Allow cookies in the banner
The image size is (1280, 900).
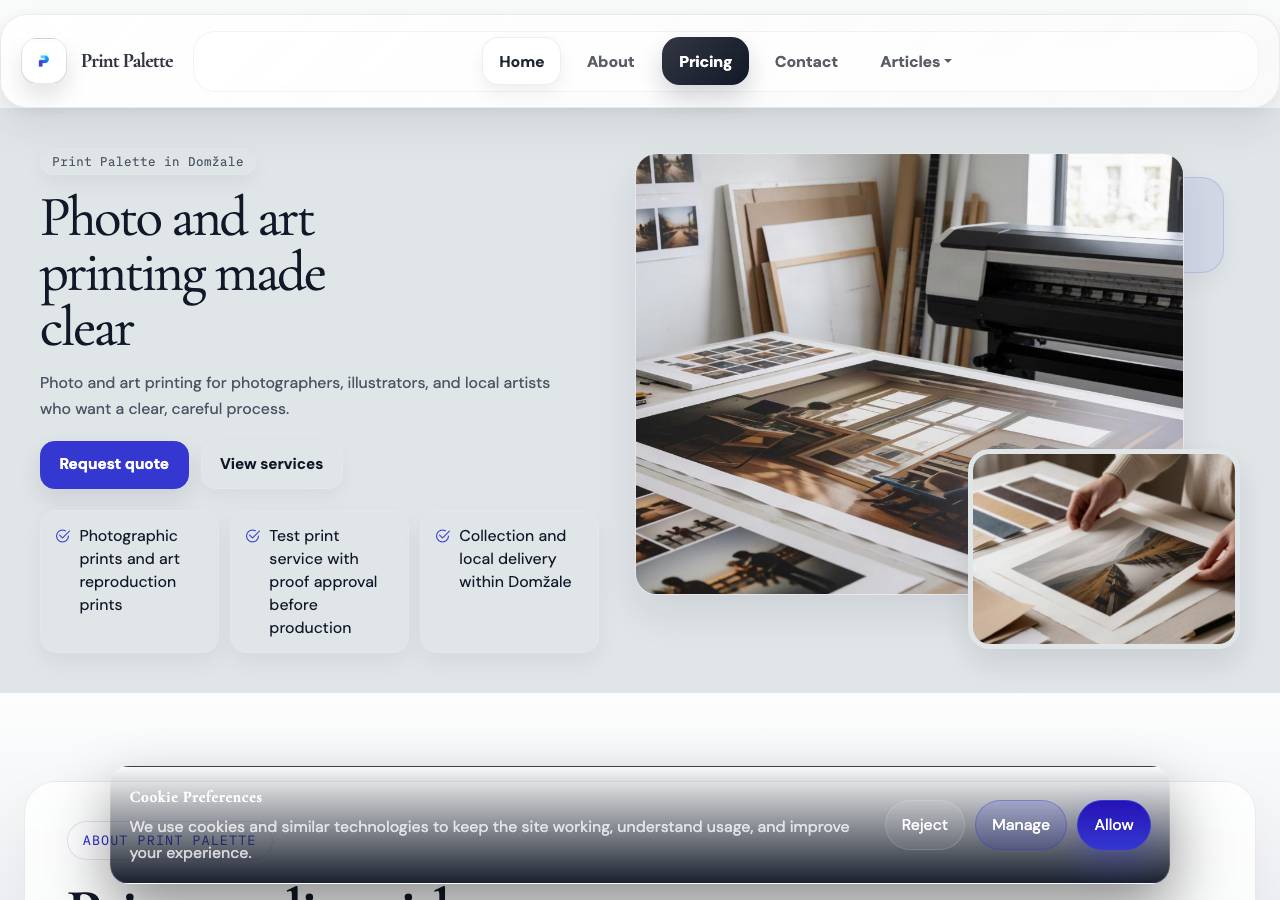pyautogui.click(x=1114, y=825)
